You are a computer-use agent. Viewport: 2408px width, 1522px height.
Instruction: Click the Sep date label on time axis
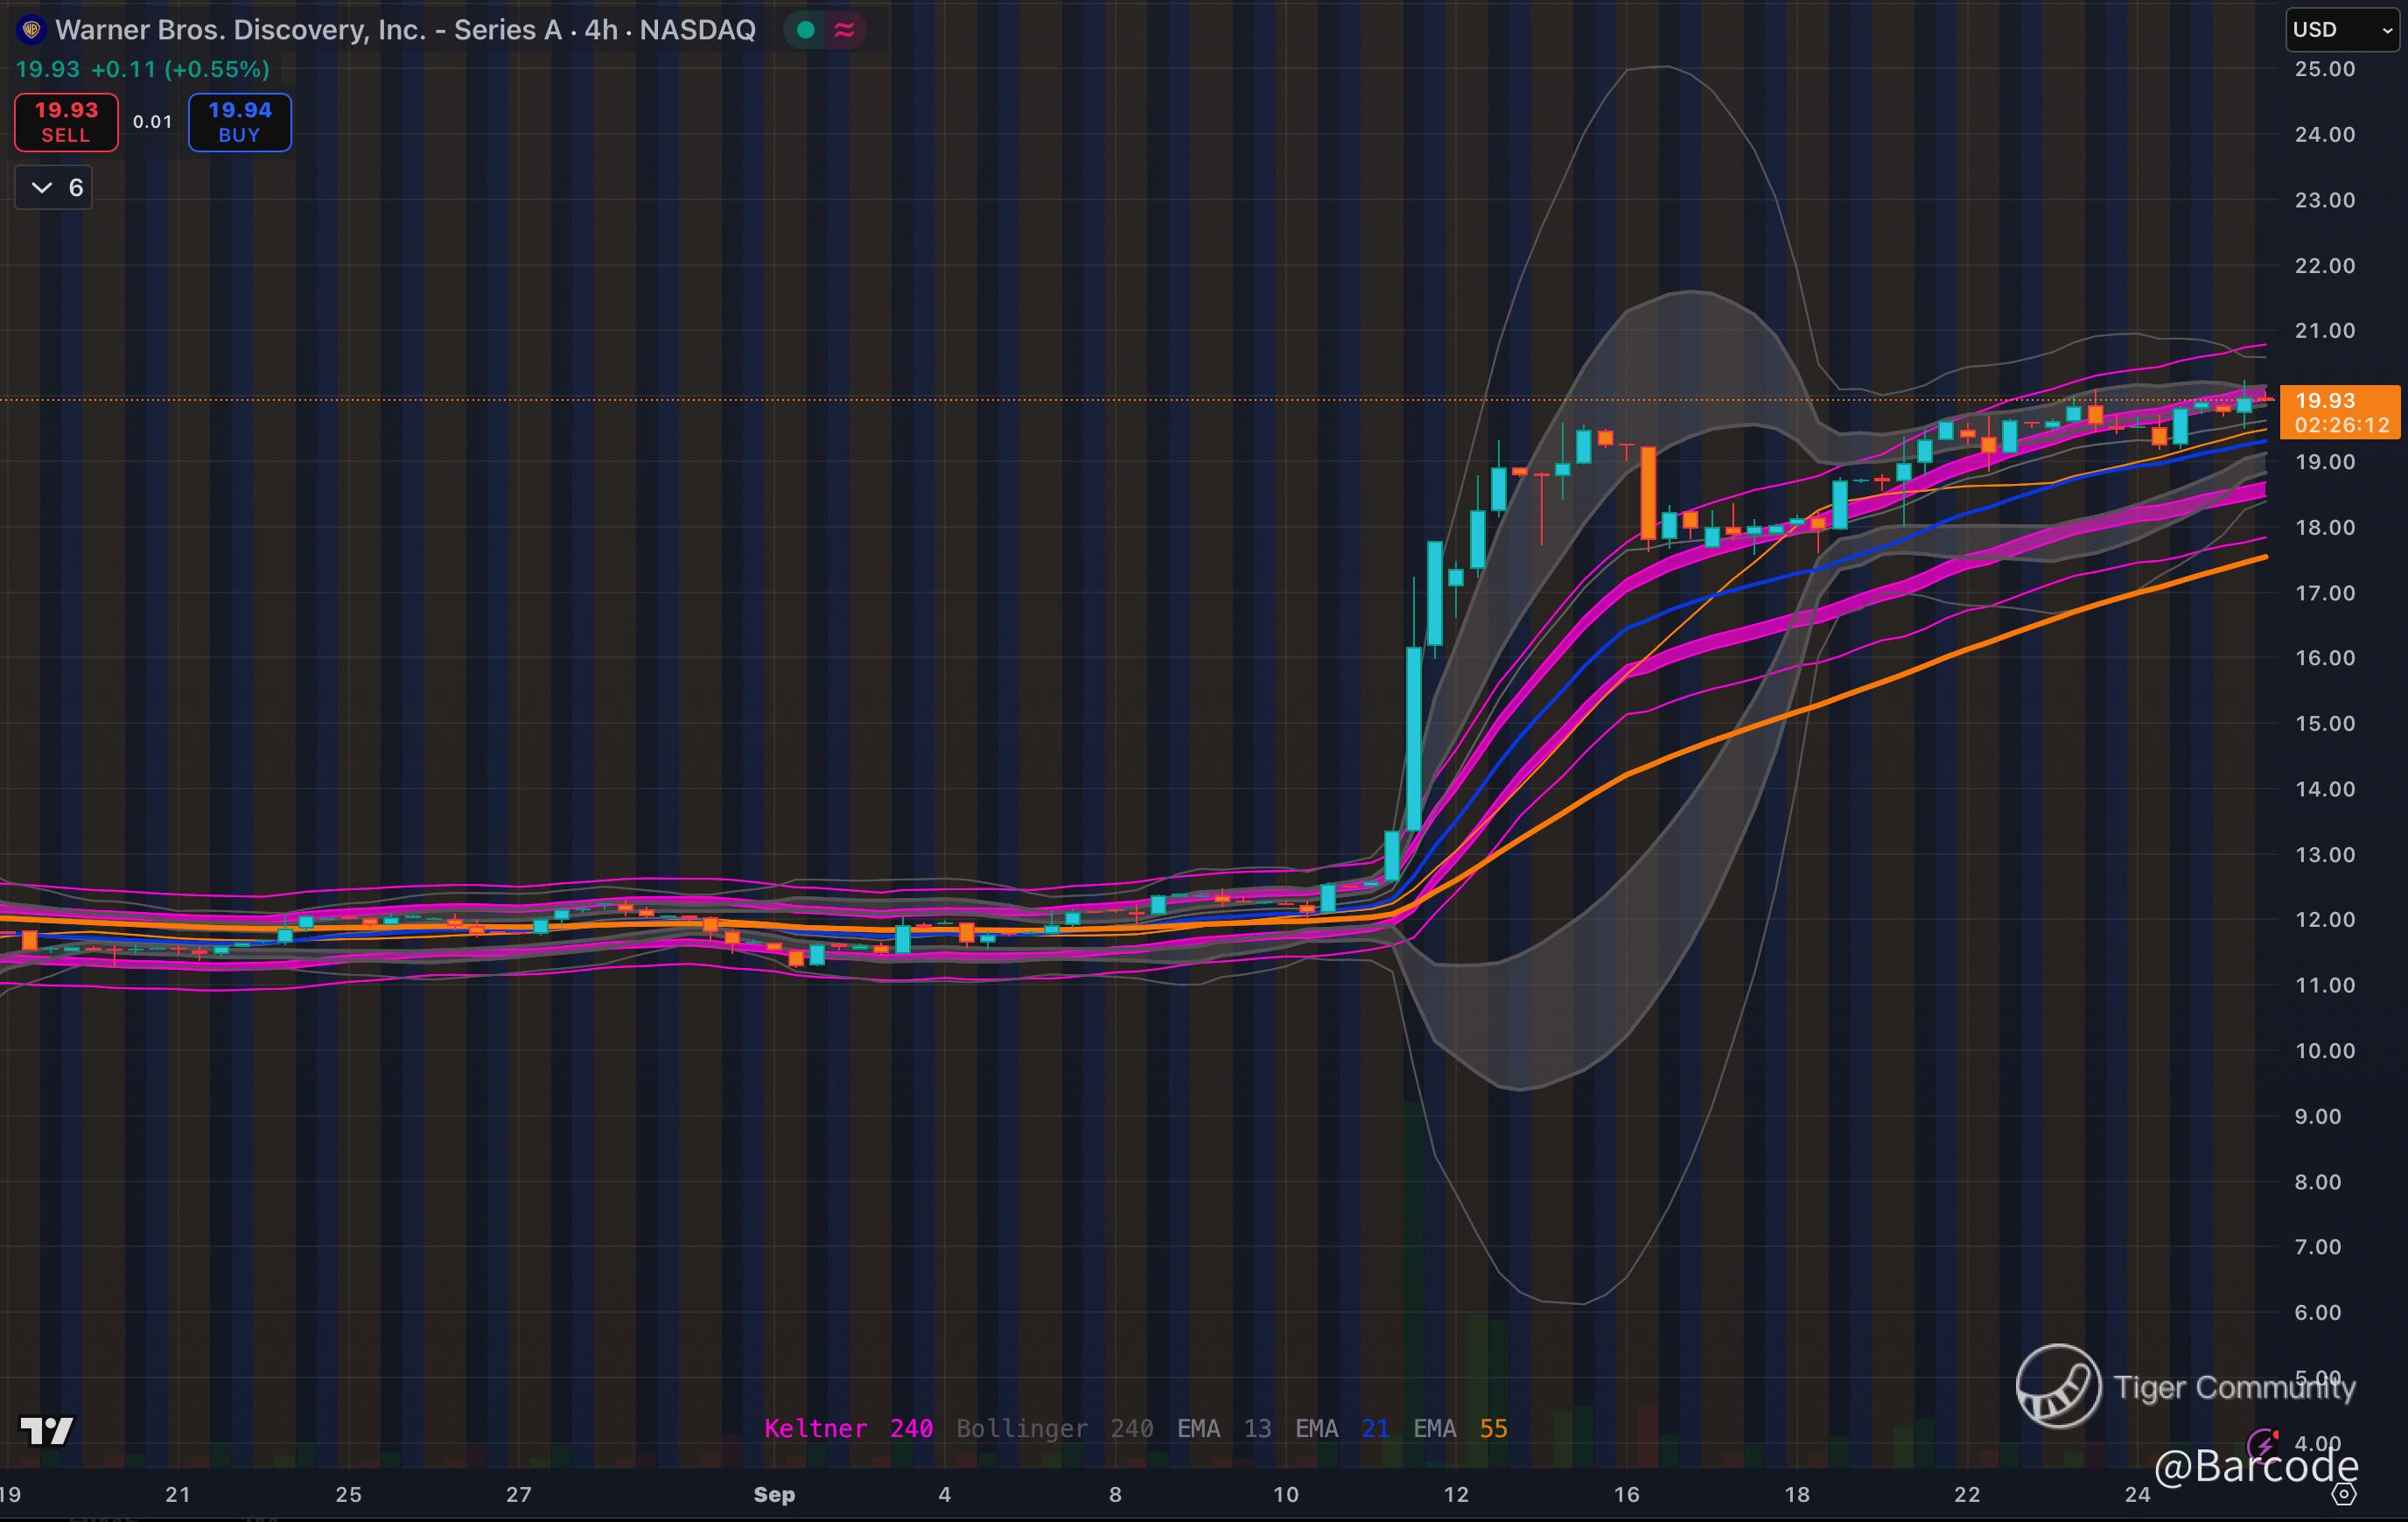pyautogui.click(x=774, y=1494)
